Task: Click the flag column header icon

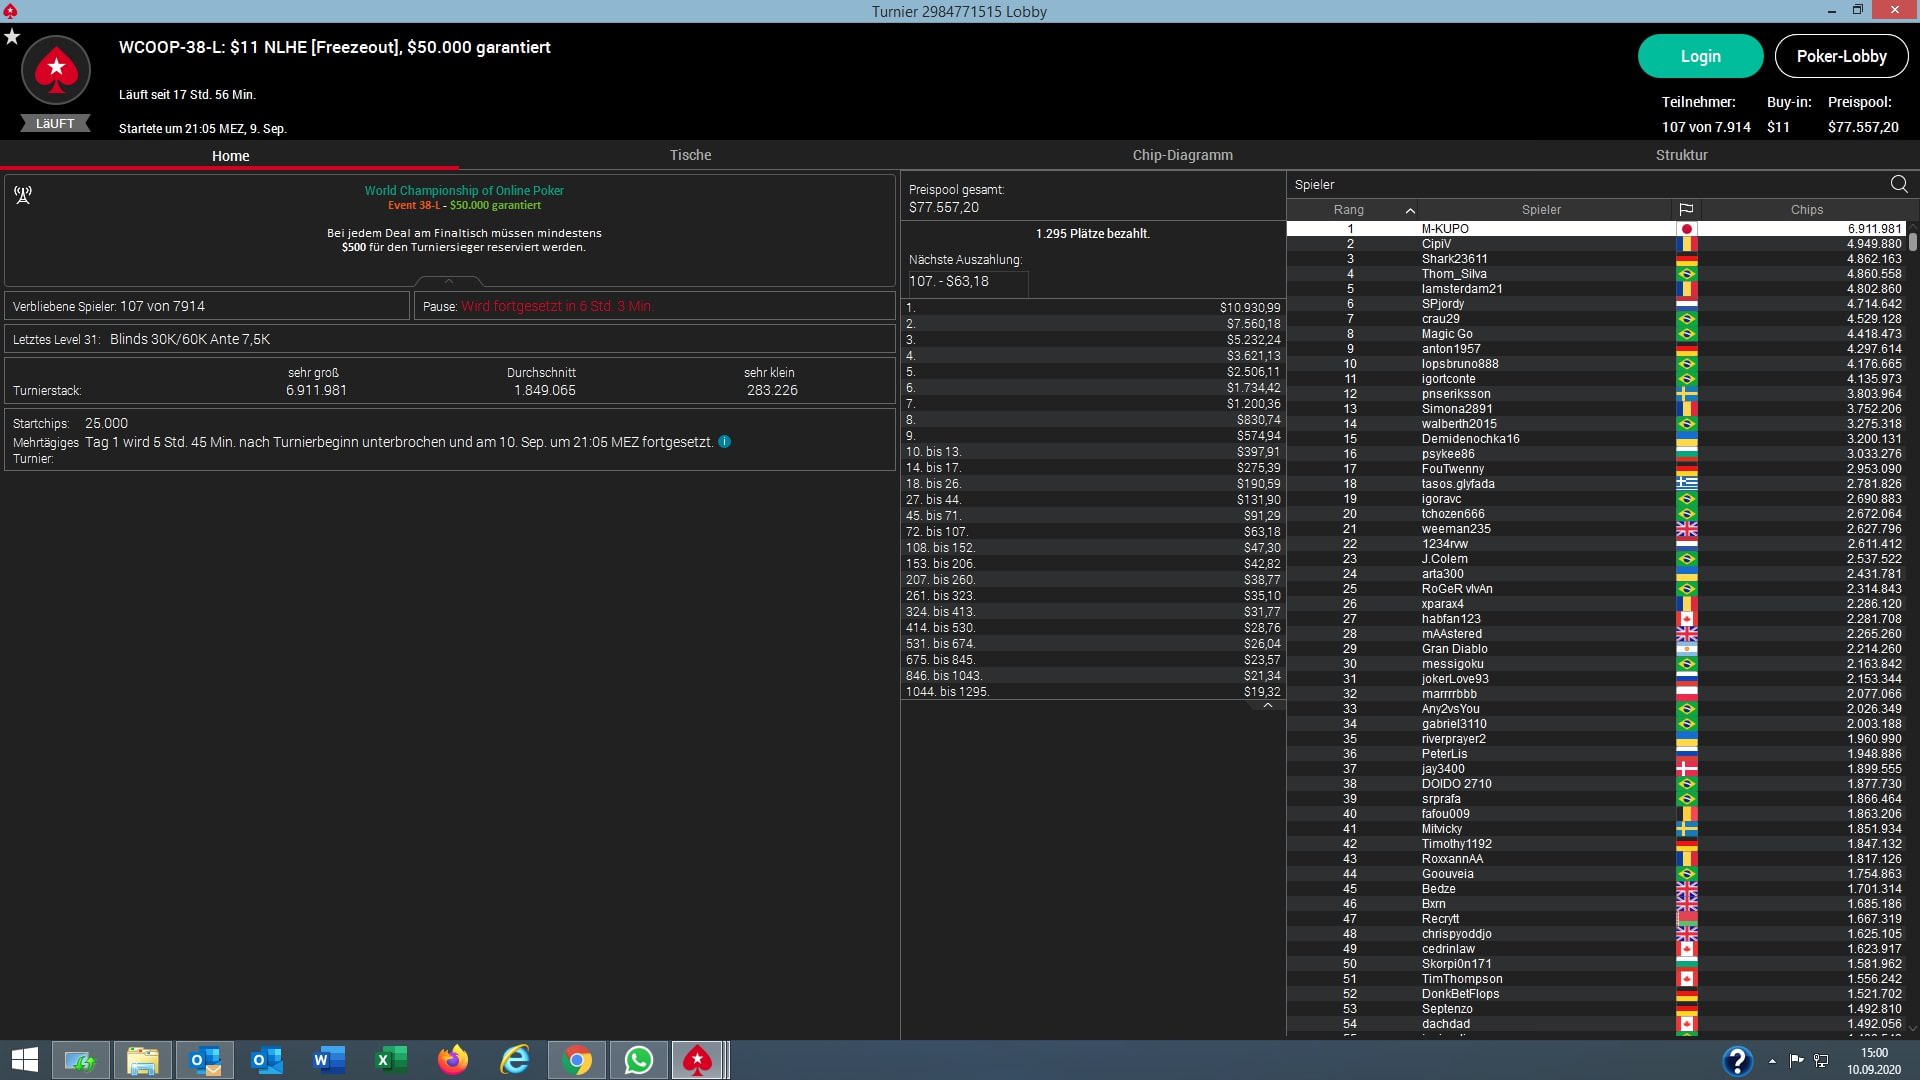Action: pos(1686,210)
